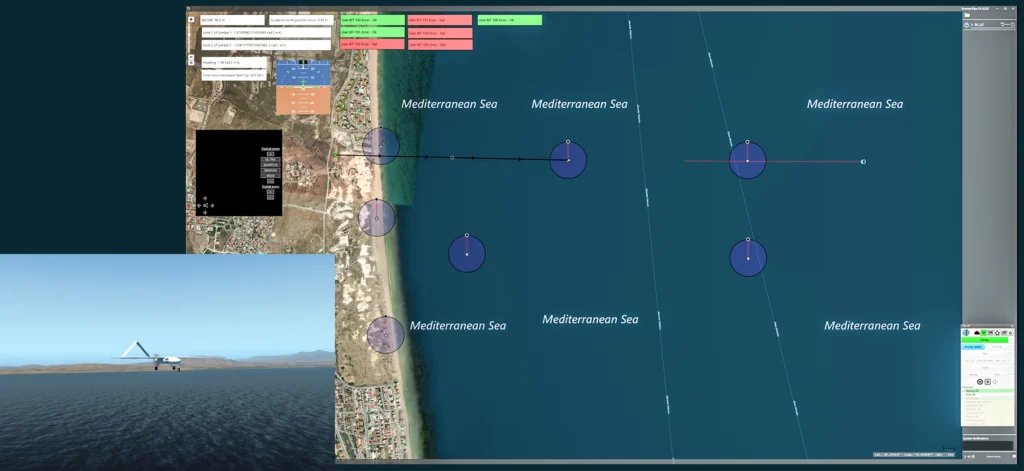Image resolution: width=1024 pixels, height=471 pixels.
Task: Click the Joint 1 of Gimbal 1 readout
Action: coord(266,32)
